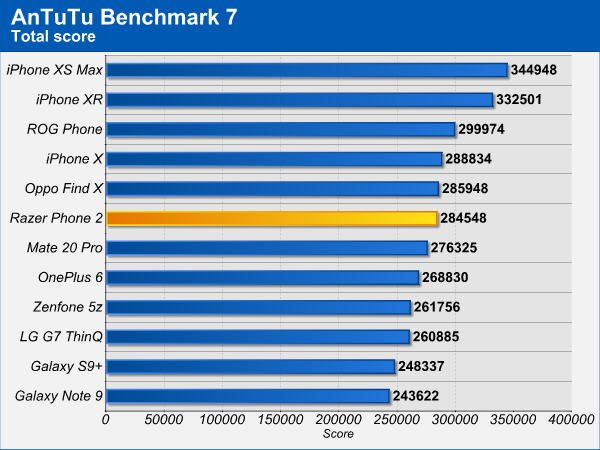Image resolution: width=600 pixels, height=450 pixels.
Task: Click the 50000 axis tick label
Action: [164, 419]
